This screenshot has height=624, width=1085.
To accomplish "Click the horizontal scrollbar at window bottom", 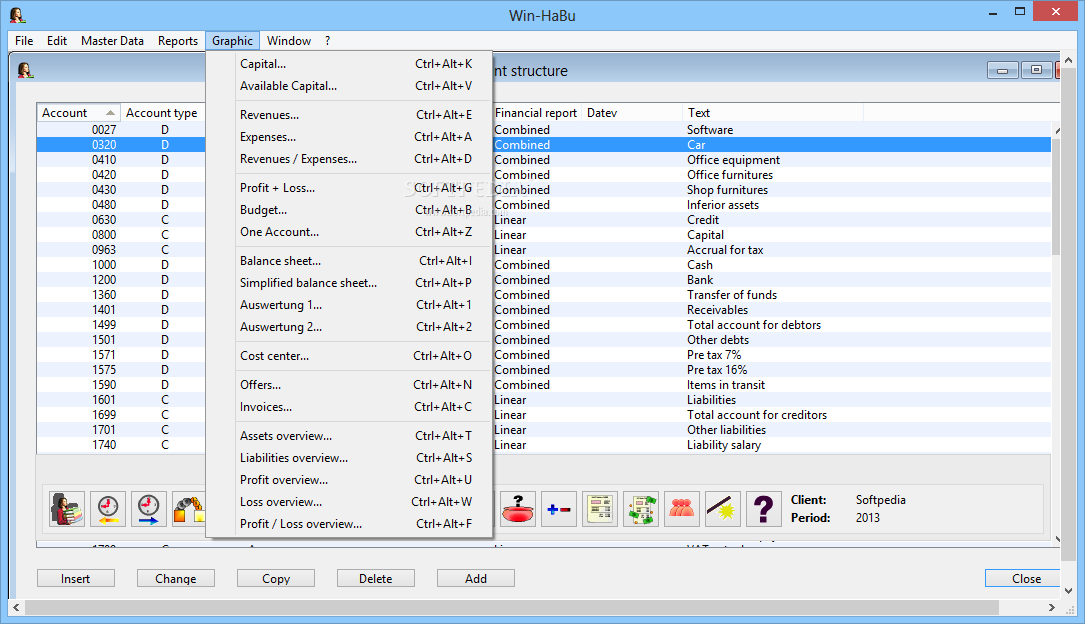I will 512,607.
